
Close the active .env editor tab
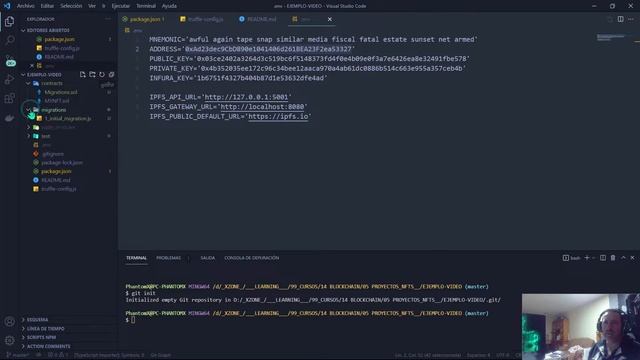(x=329, y=19)
